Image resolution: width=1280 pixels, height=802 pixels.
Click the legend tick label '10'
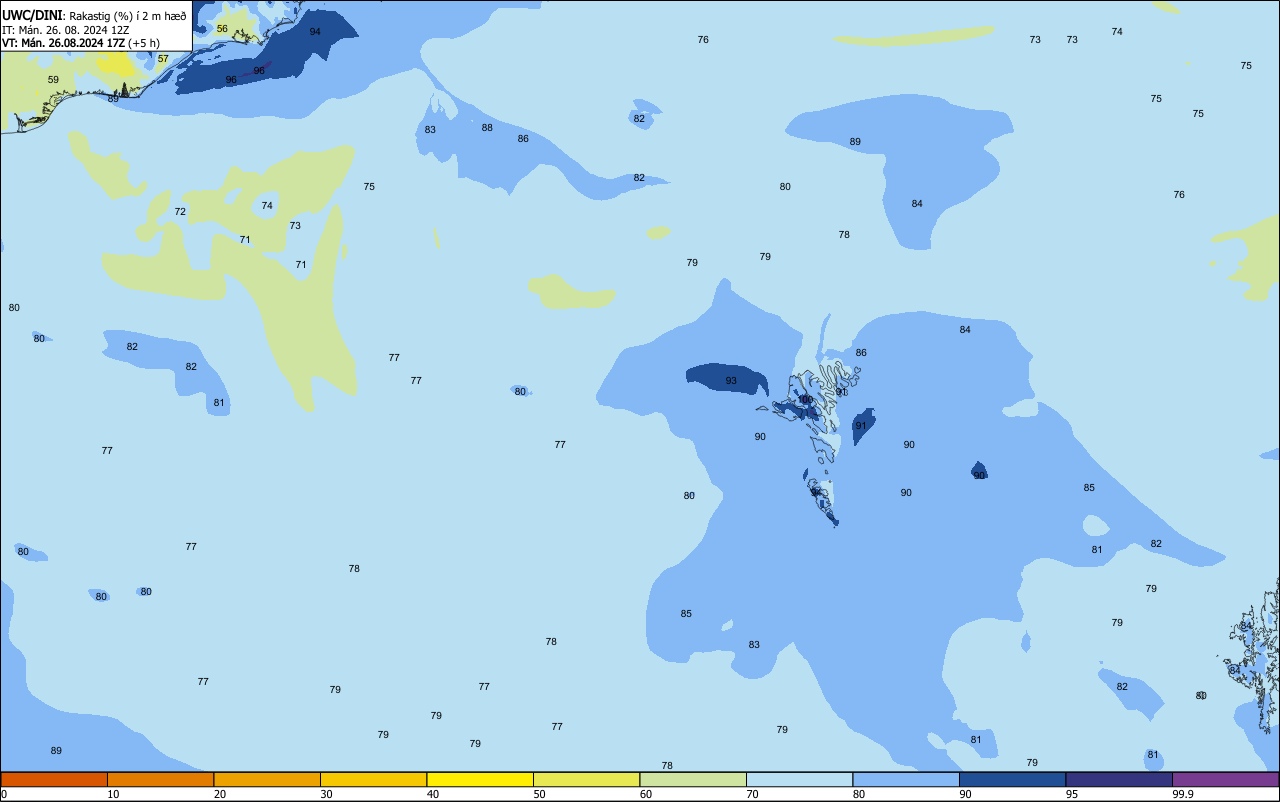114,794
